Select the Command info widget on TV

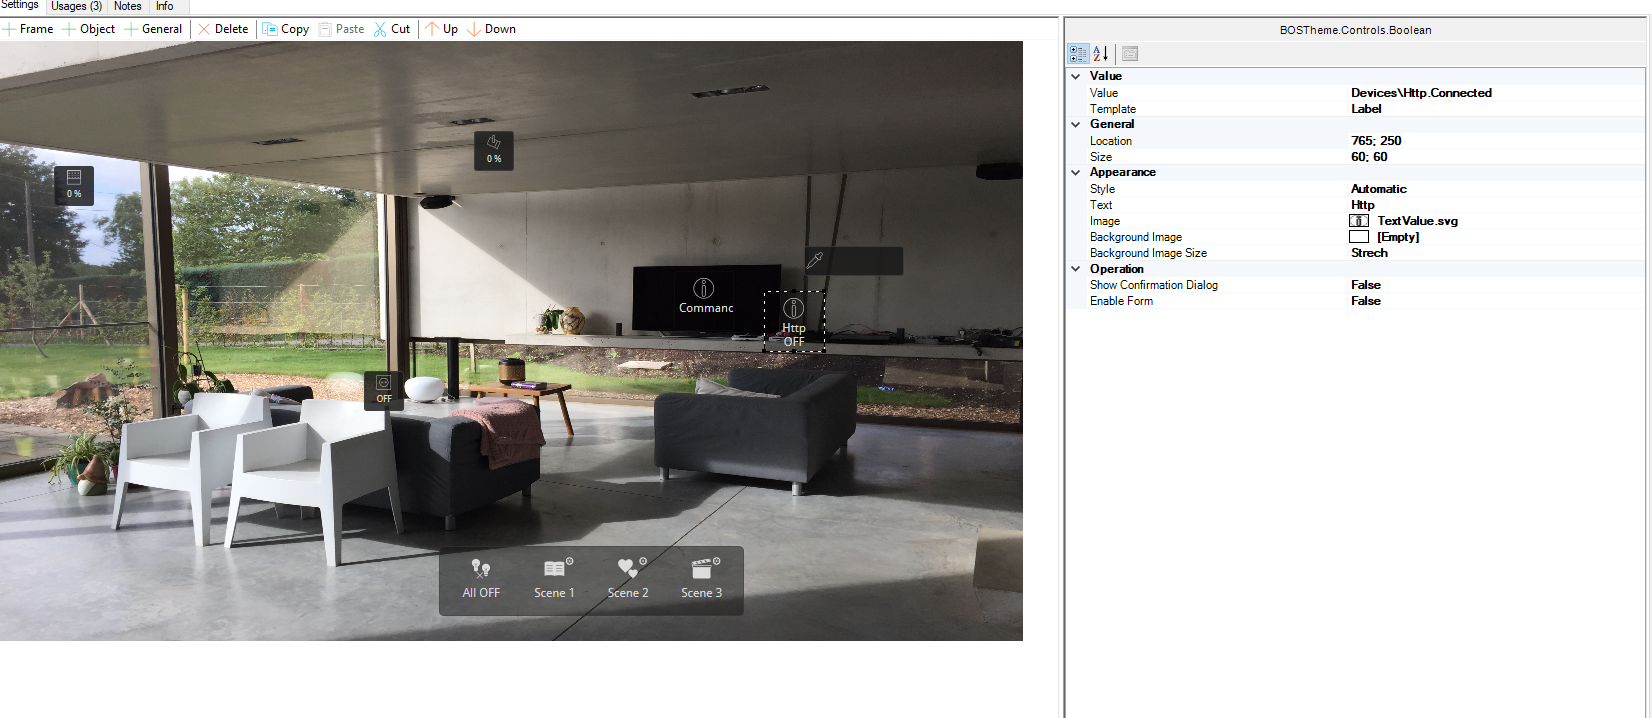click(705, 295)
